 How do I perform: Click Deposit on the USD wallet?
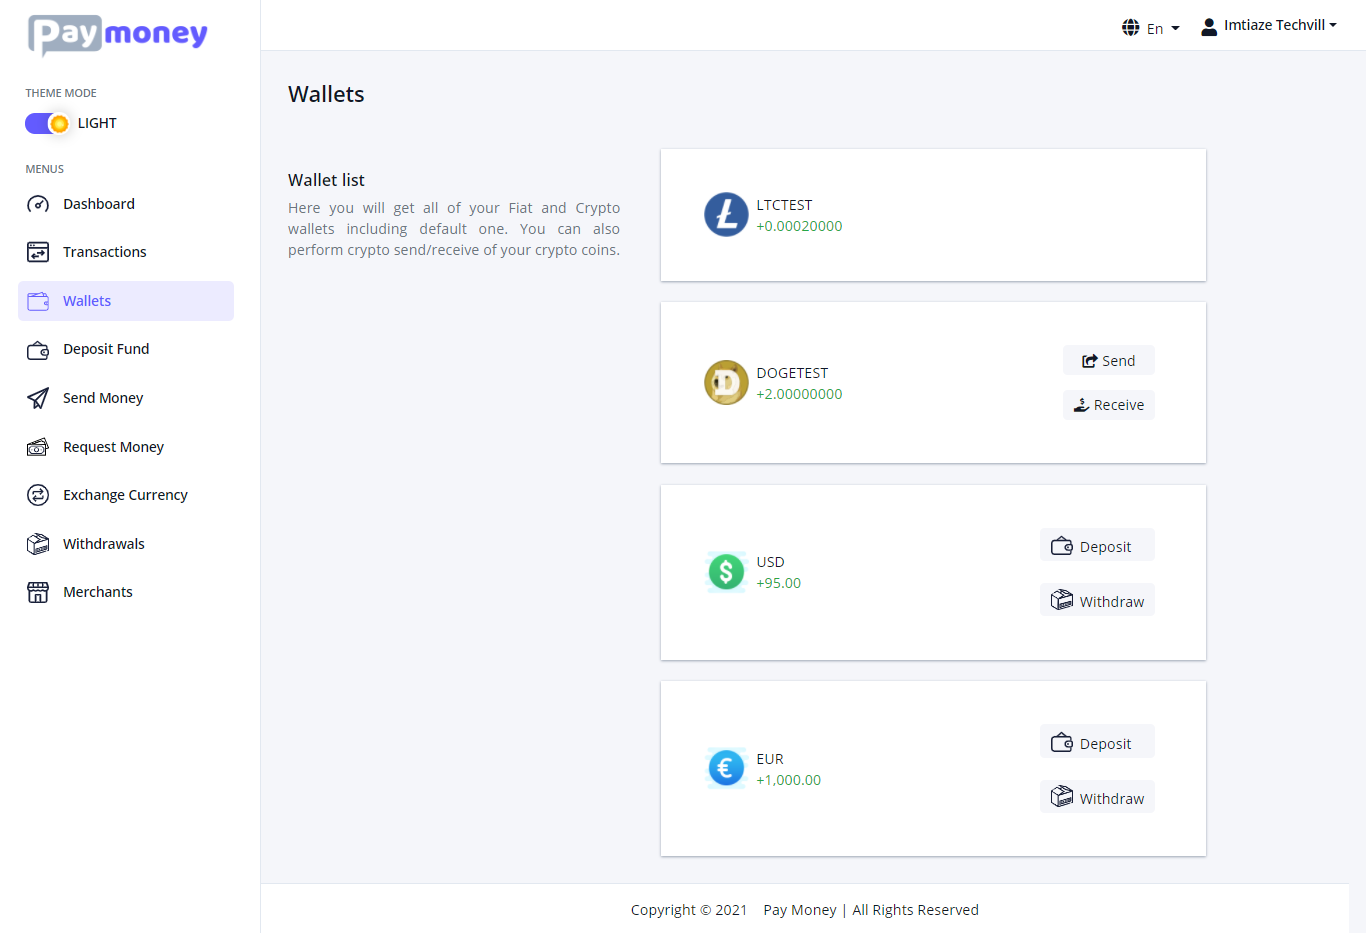pos(1097,545)
